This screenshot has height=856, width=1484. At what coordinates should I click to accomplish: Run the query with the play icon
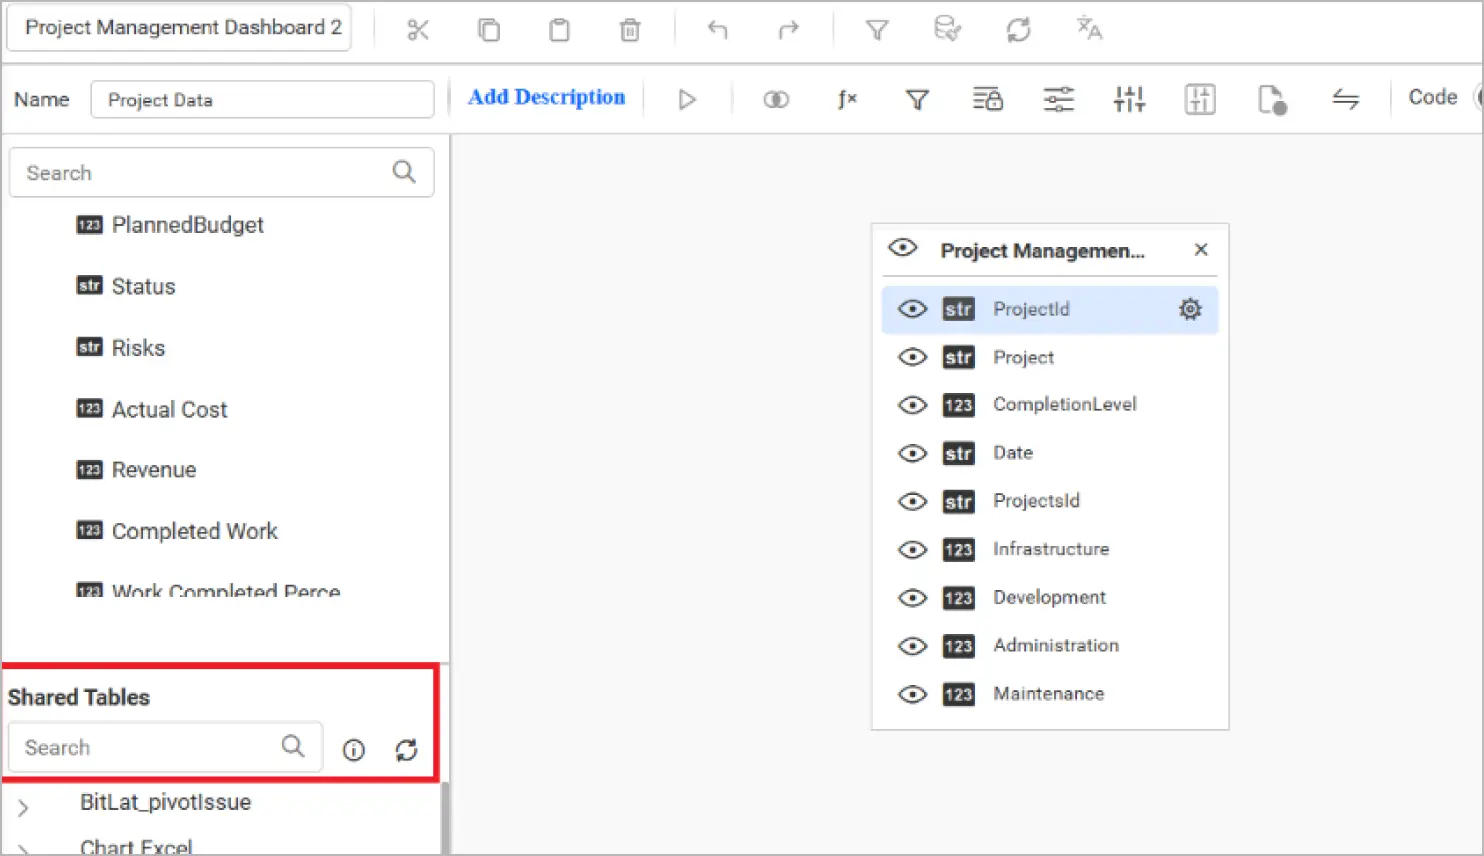click(x=687, y=98)
